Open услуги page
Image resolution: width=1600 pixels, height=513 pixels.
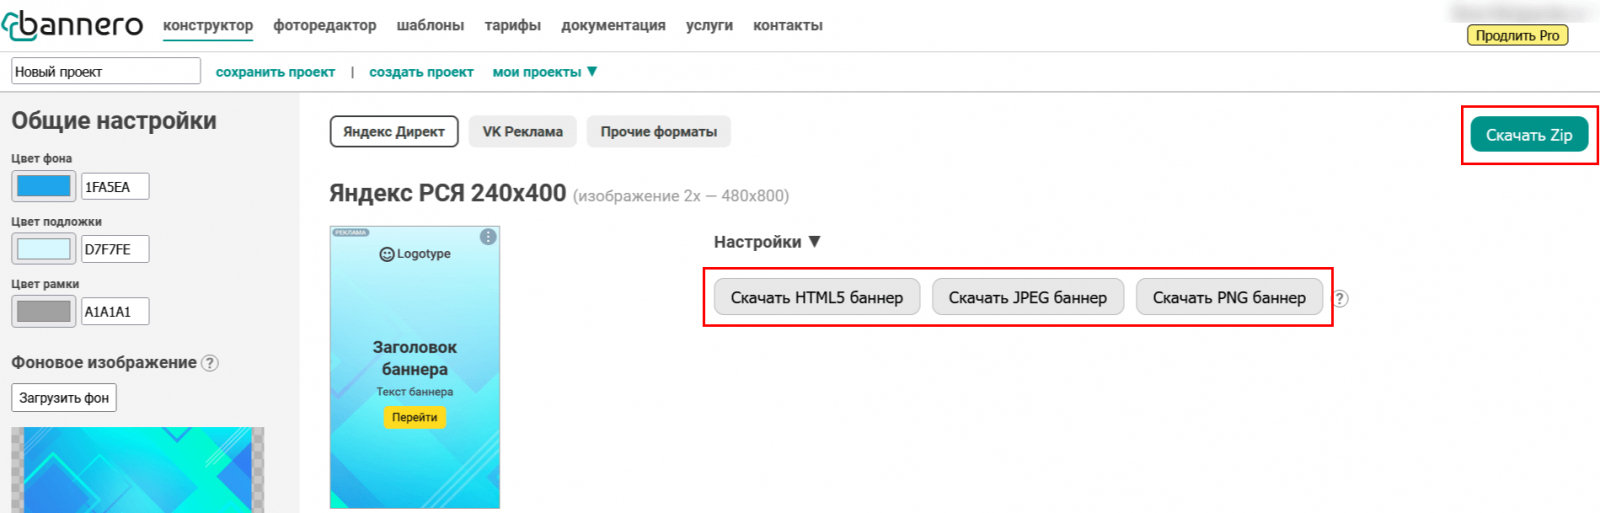pos(709,26)
